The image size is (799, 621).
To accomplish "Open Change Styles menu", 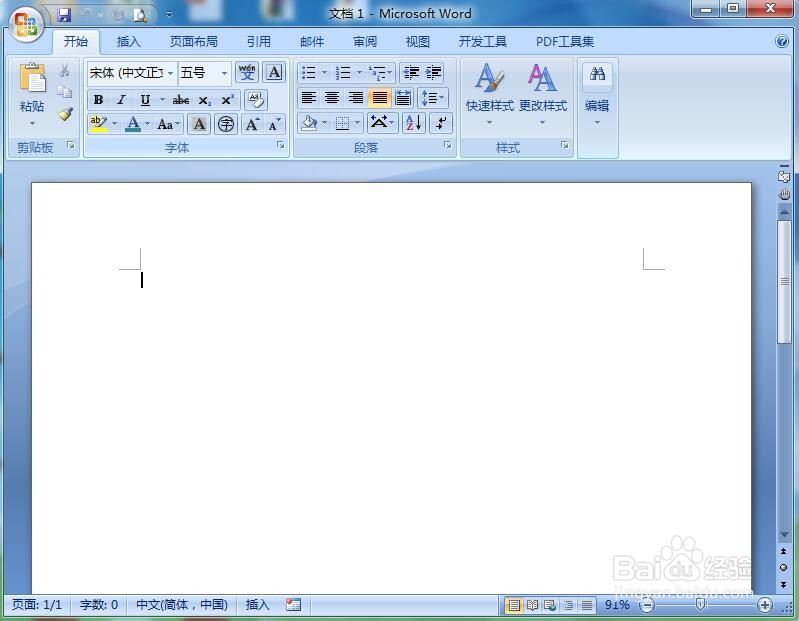I will click(543, 93).
